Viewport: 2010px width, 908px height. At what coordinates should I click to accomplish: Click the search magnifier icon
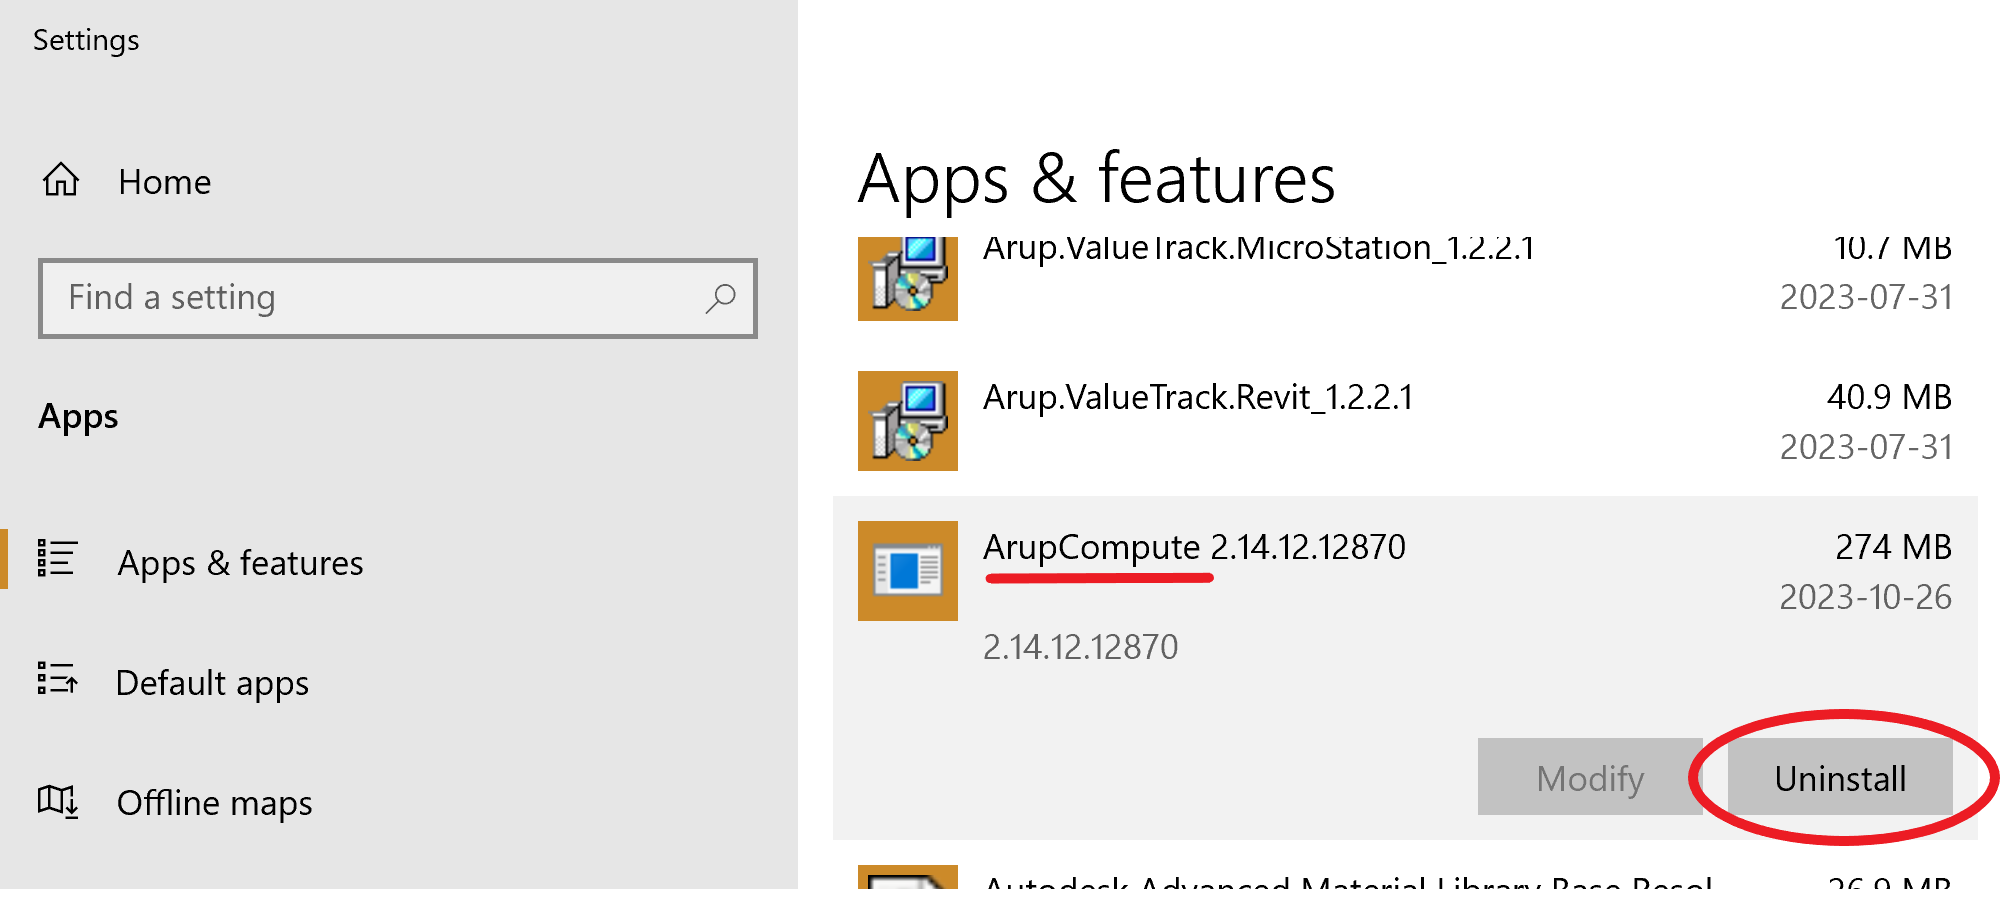click(x=720, y=298)
